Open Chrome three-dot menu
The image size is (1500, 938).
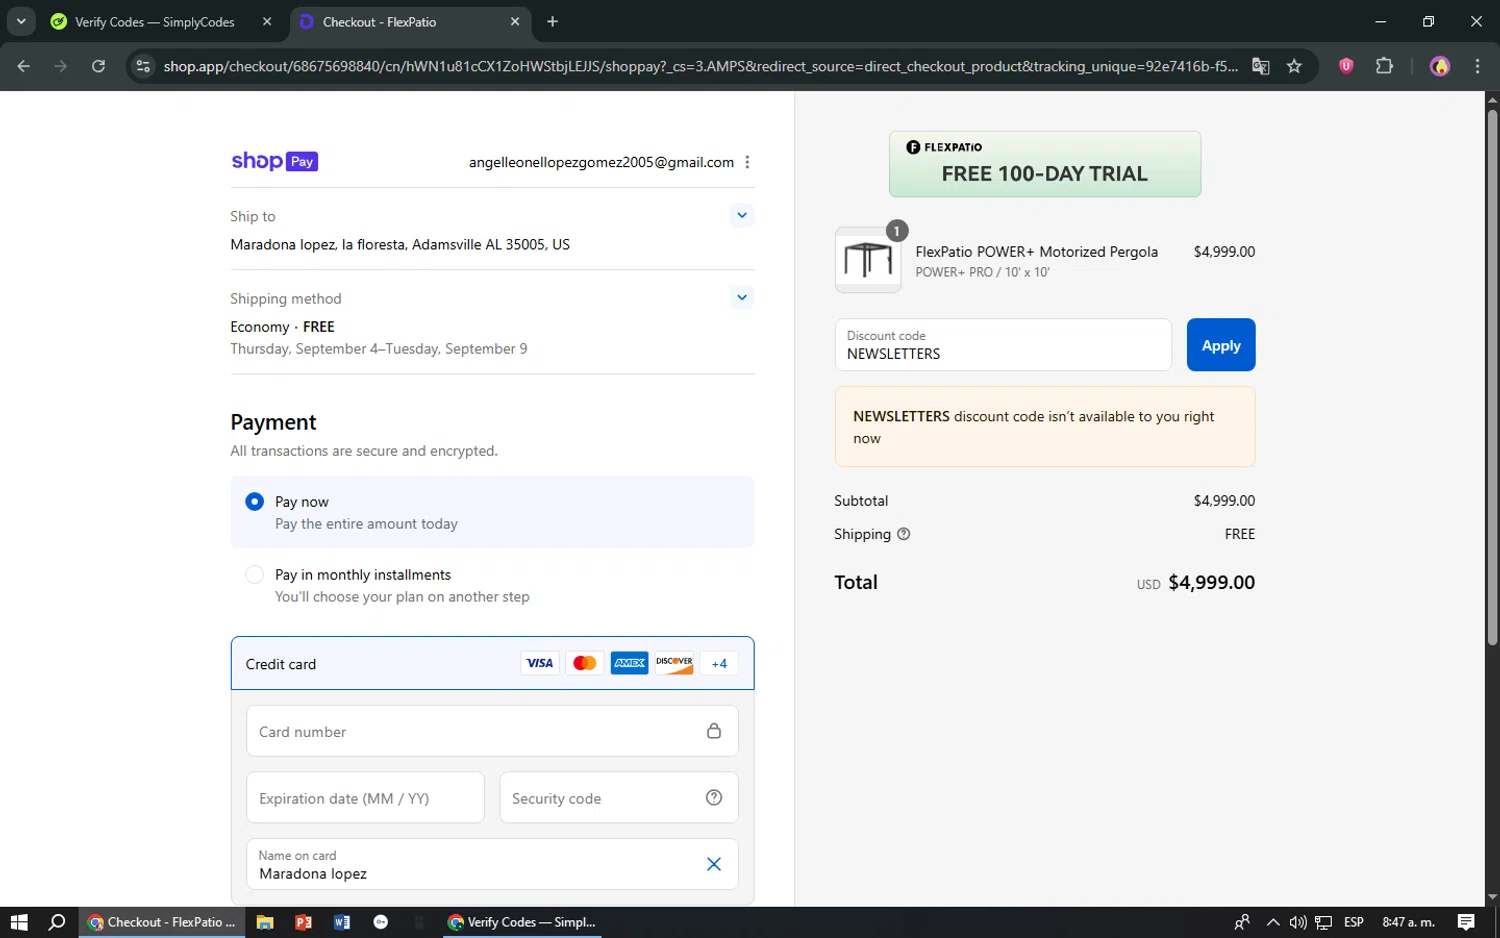[x=1477, y=66]
